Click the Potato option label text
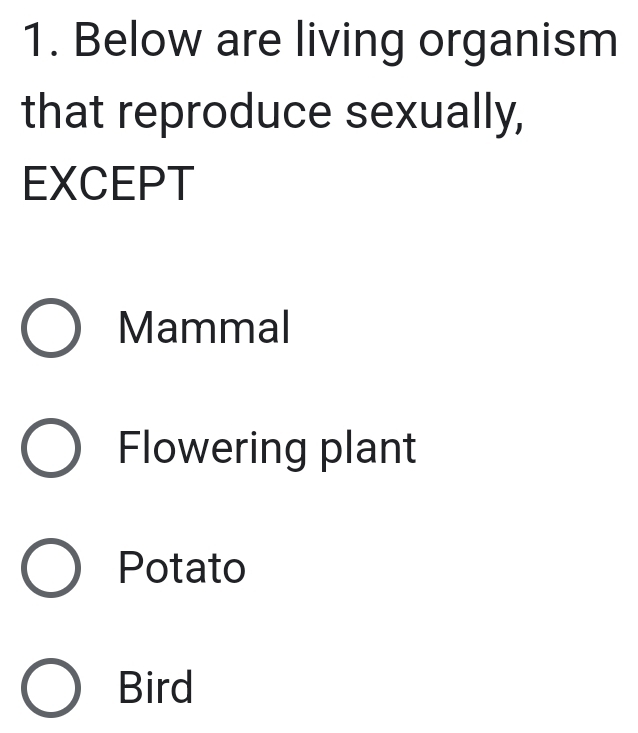Viewport: 638px width, 733px height. 182,569
